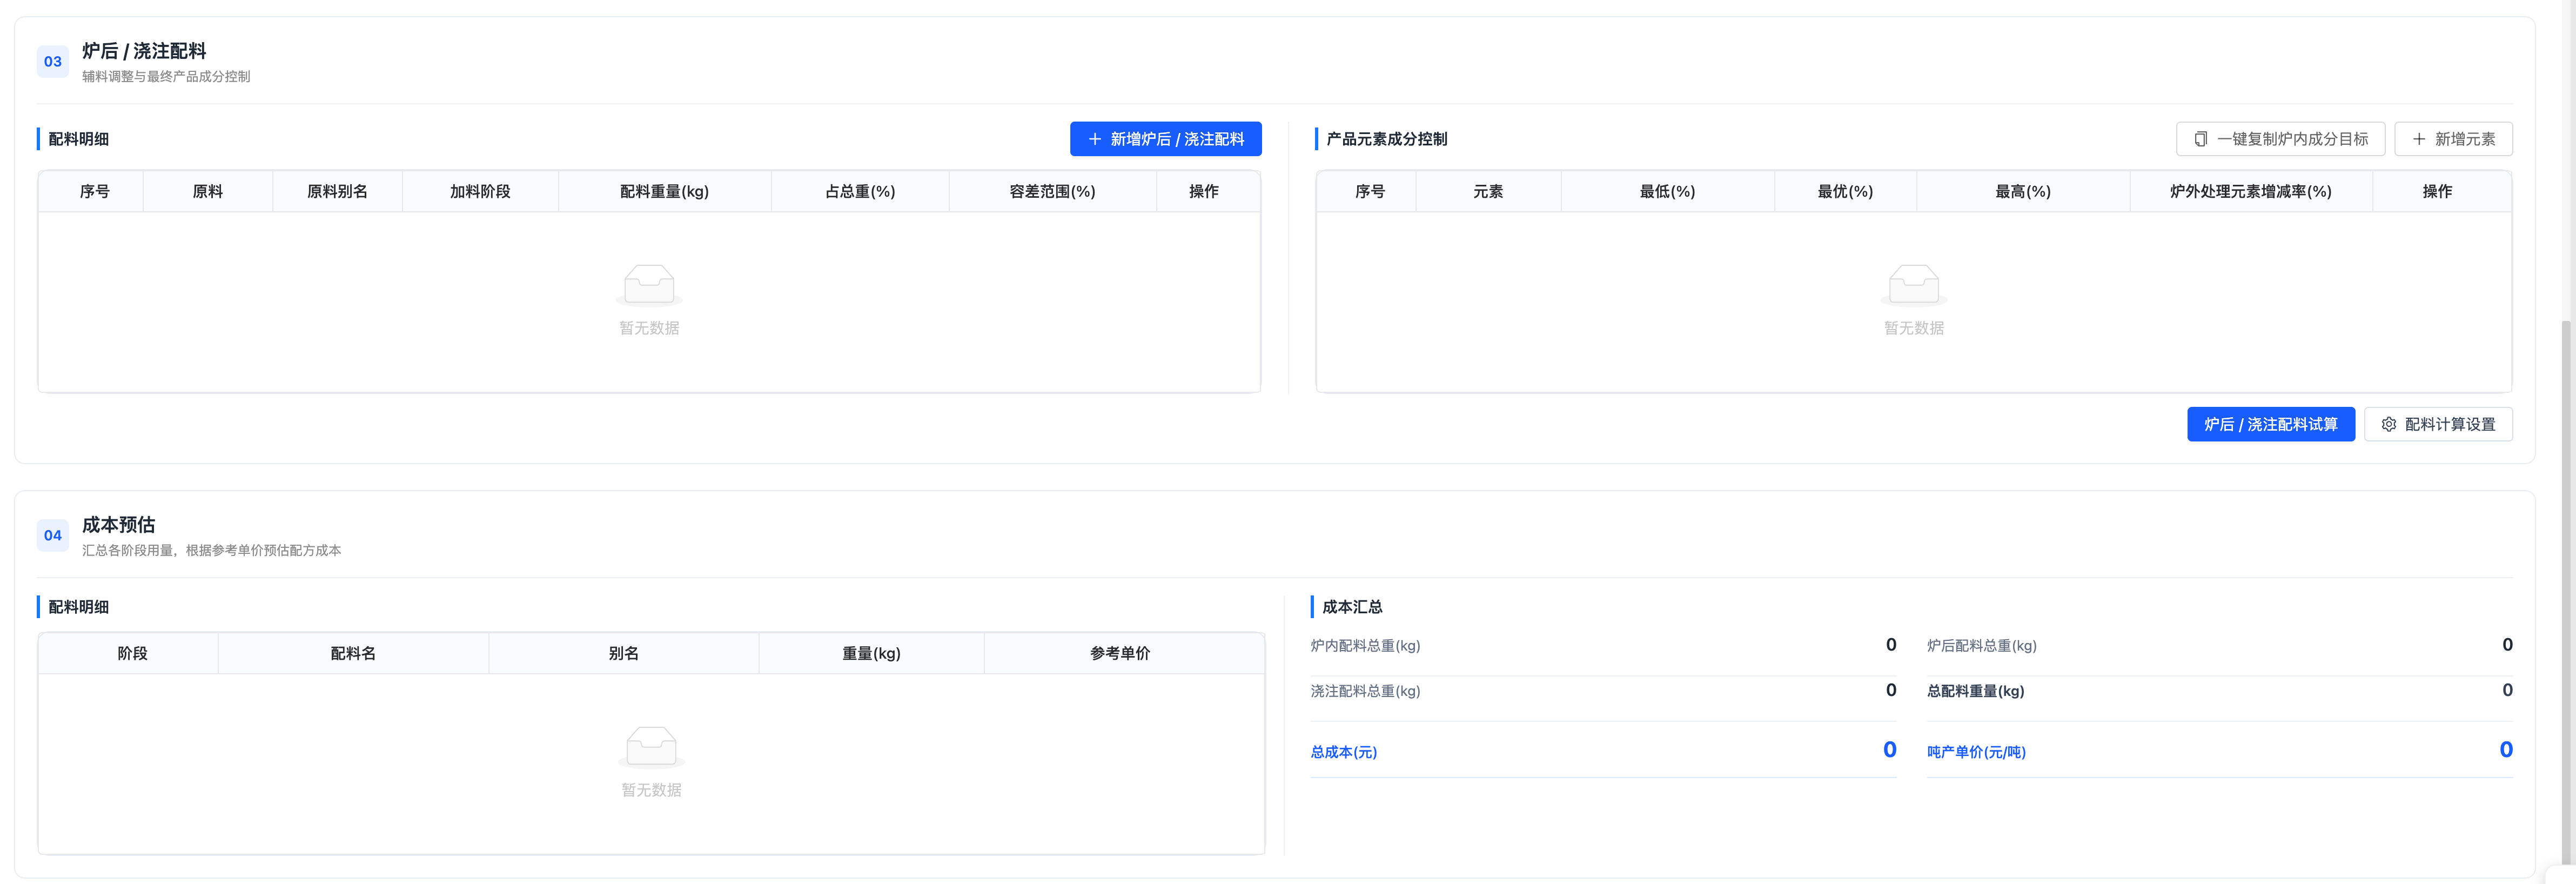Click 吨产单价(元/吨) label
Image resolution: width=2576 pixels, height=884 pixels.
(x=1976, y=752)
